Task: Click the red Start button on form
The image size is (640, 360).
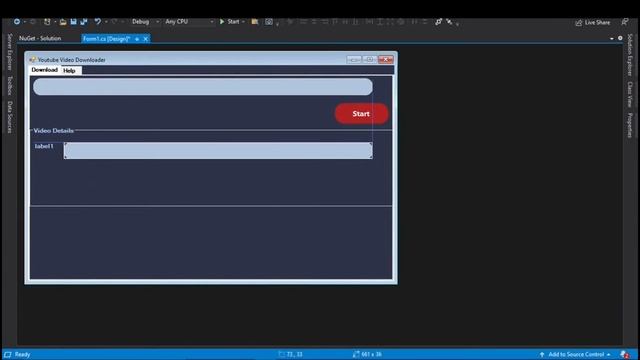Action: [361, 113]
